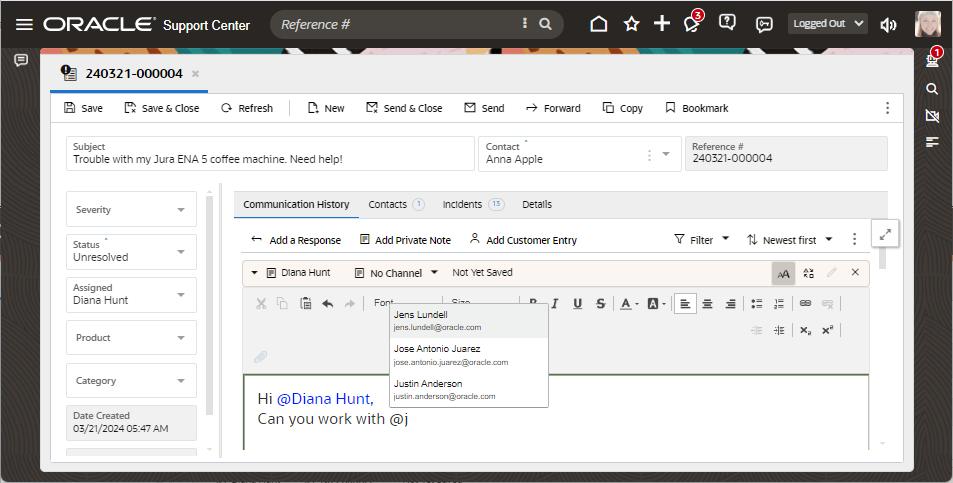Align text right

731,303
